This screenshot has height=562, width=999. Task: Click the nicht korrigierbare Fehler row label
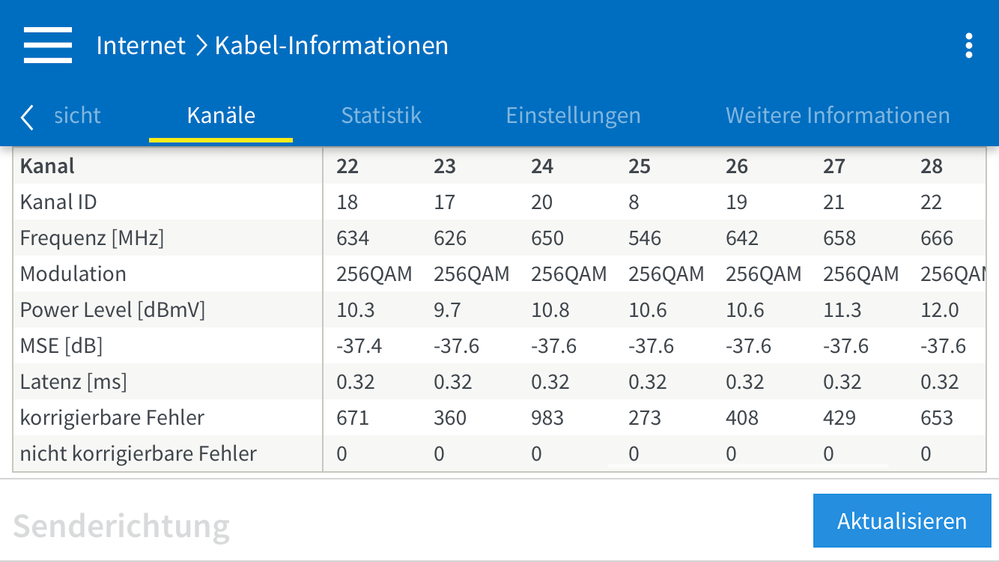(138, 454)
